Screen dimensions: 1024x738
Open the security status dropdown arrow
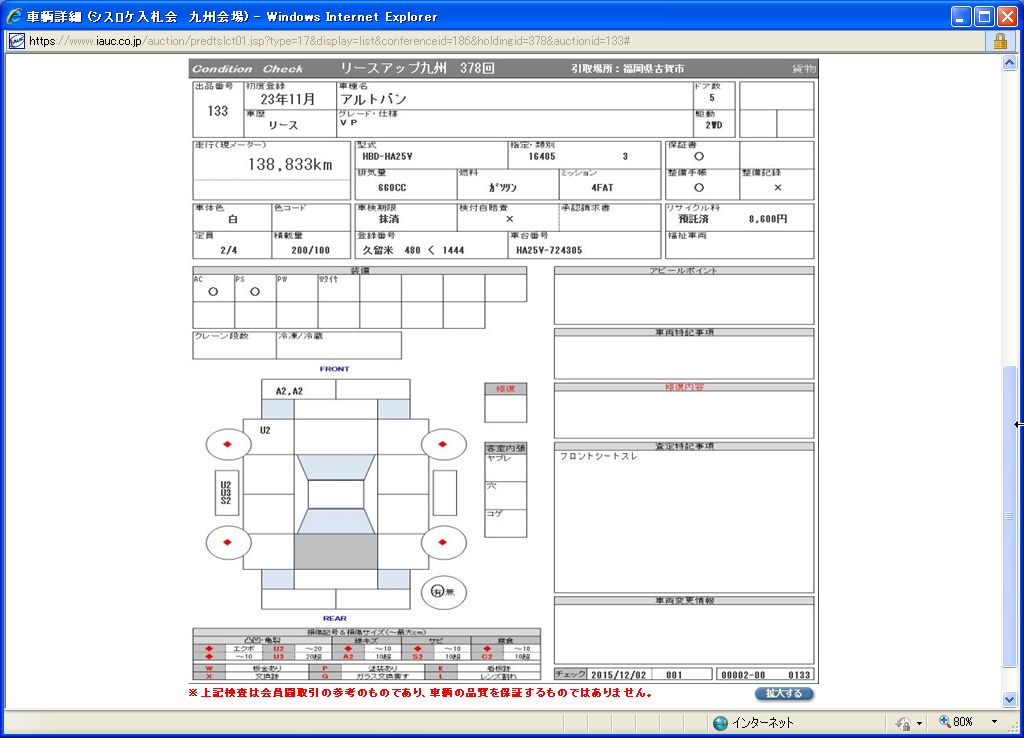point(920,722)
